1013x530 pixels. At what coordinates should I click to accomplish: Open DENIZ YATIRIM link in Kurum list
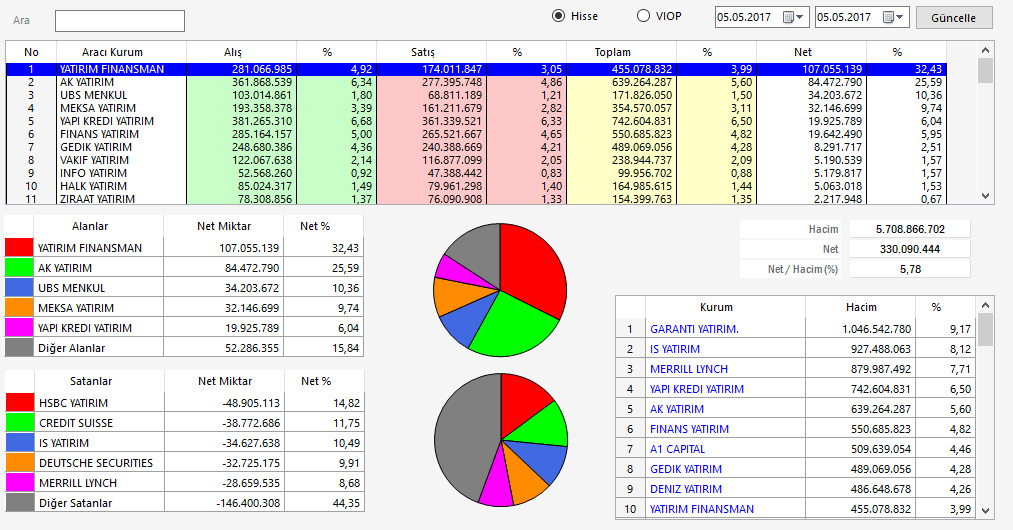coord(686,489)
